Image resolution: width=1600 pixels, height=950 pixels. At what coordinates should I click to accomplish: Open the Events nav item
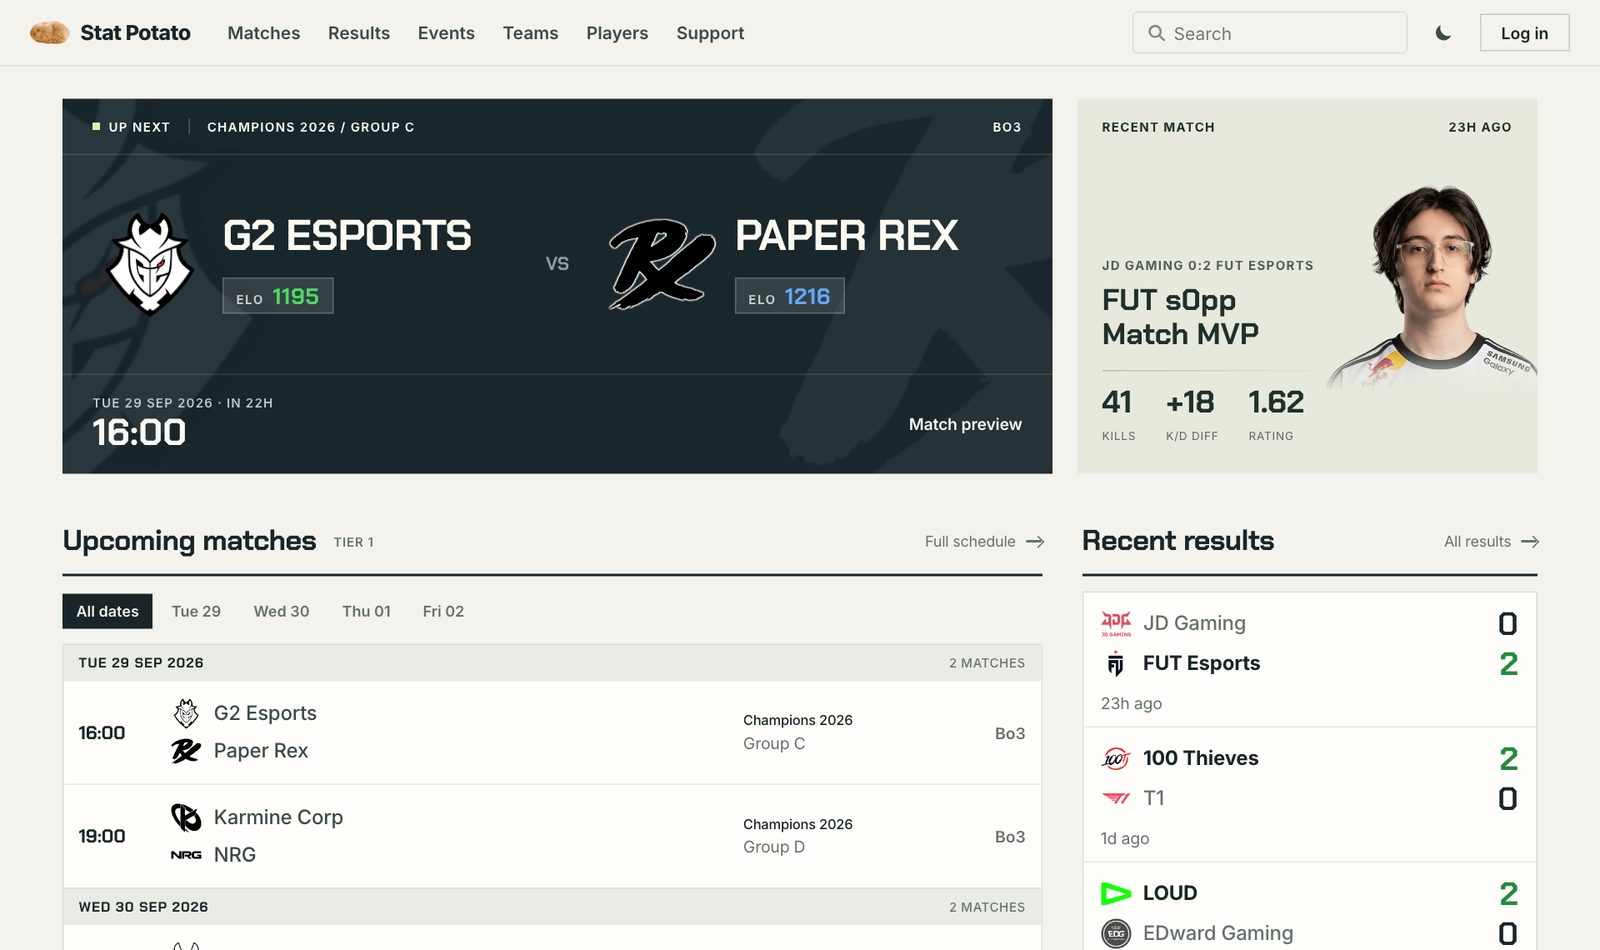(446, 33)
